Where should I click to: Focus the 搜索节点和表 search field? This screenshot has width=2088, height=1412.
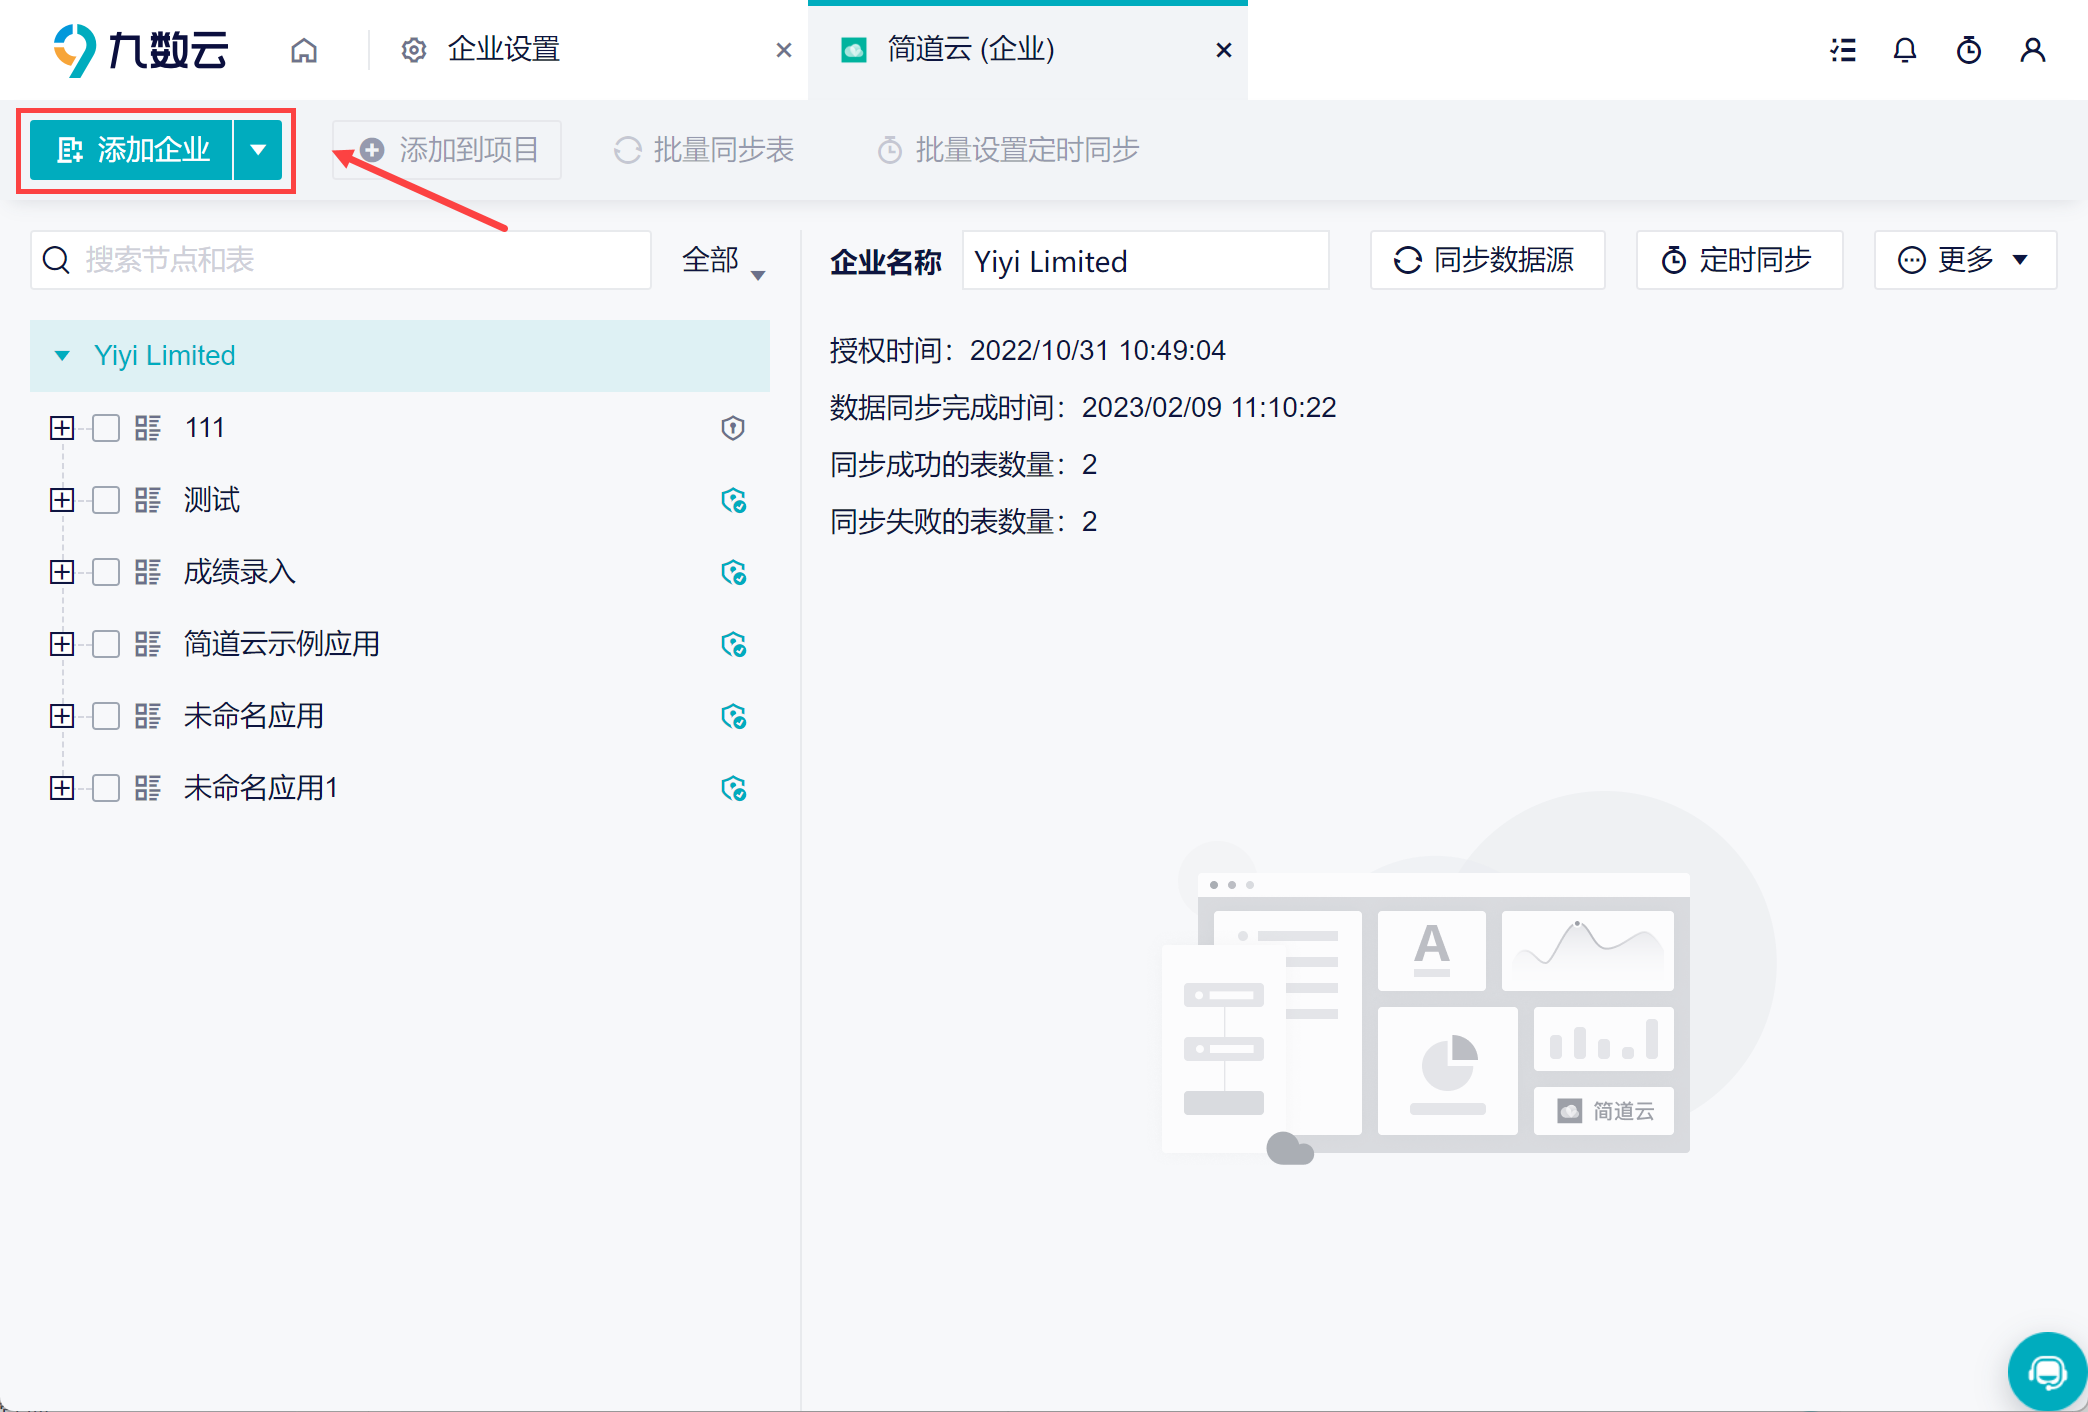(x=340, y=260)
